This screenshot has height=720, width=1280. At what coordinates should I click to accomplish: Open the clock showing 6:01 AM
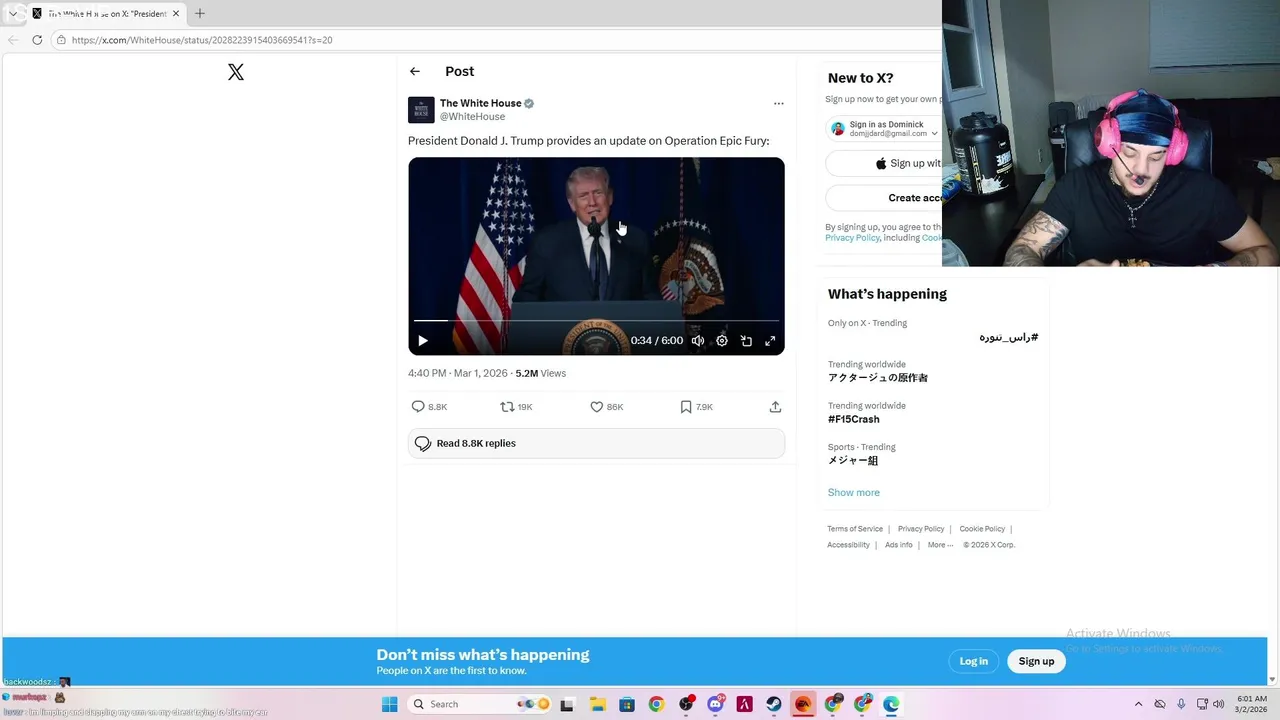click(1251, 704)
